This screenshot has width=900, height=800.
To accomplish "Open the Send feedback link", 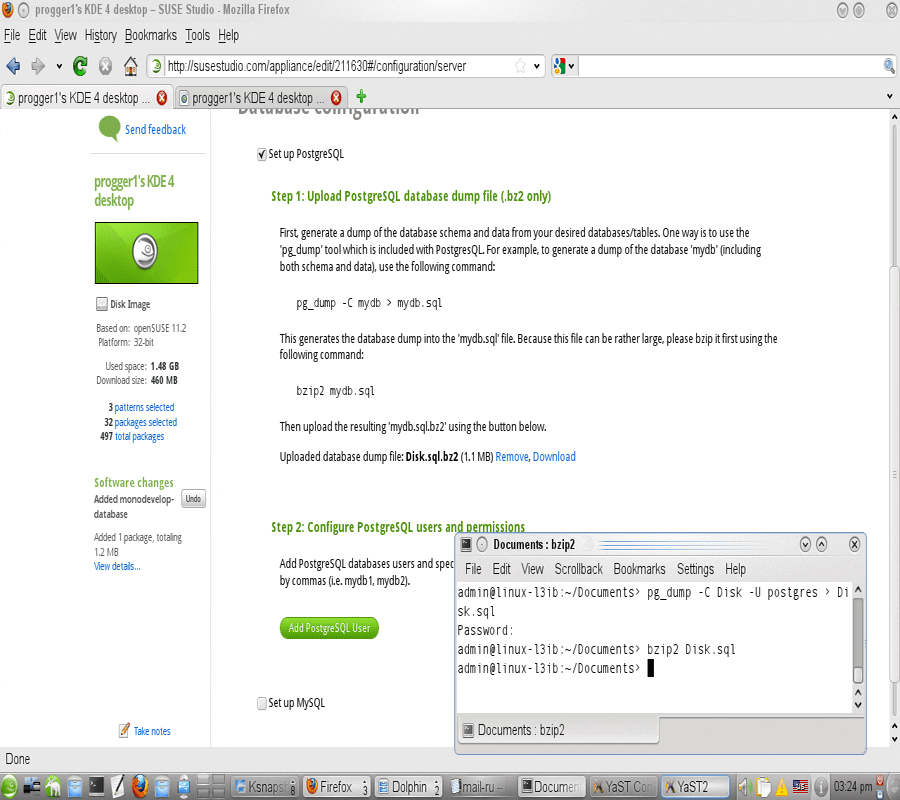I will pos(156,130).
